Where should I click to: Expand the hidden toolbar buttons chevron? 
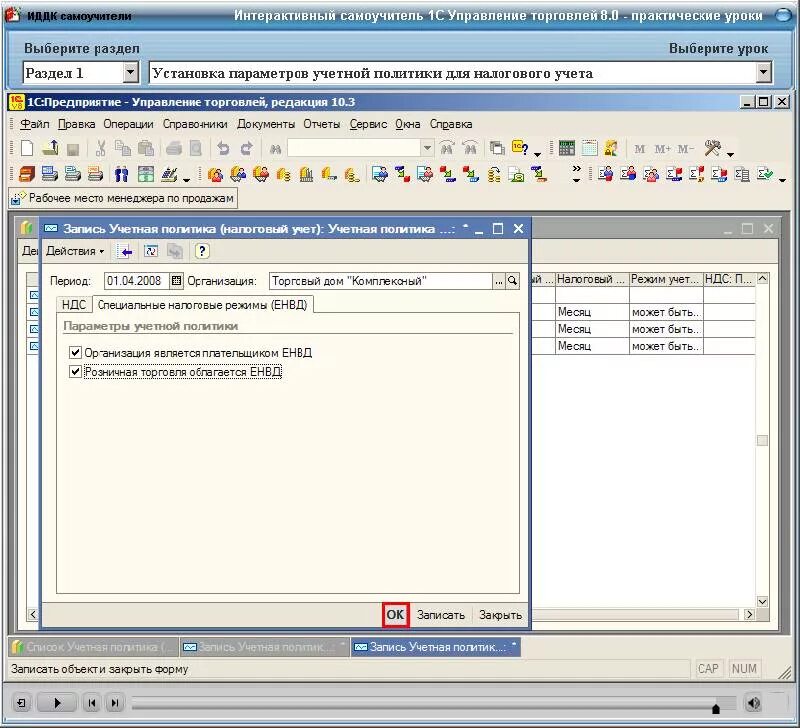tap(577, 173)
